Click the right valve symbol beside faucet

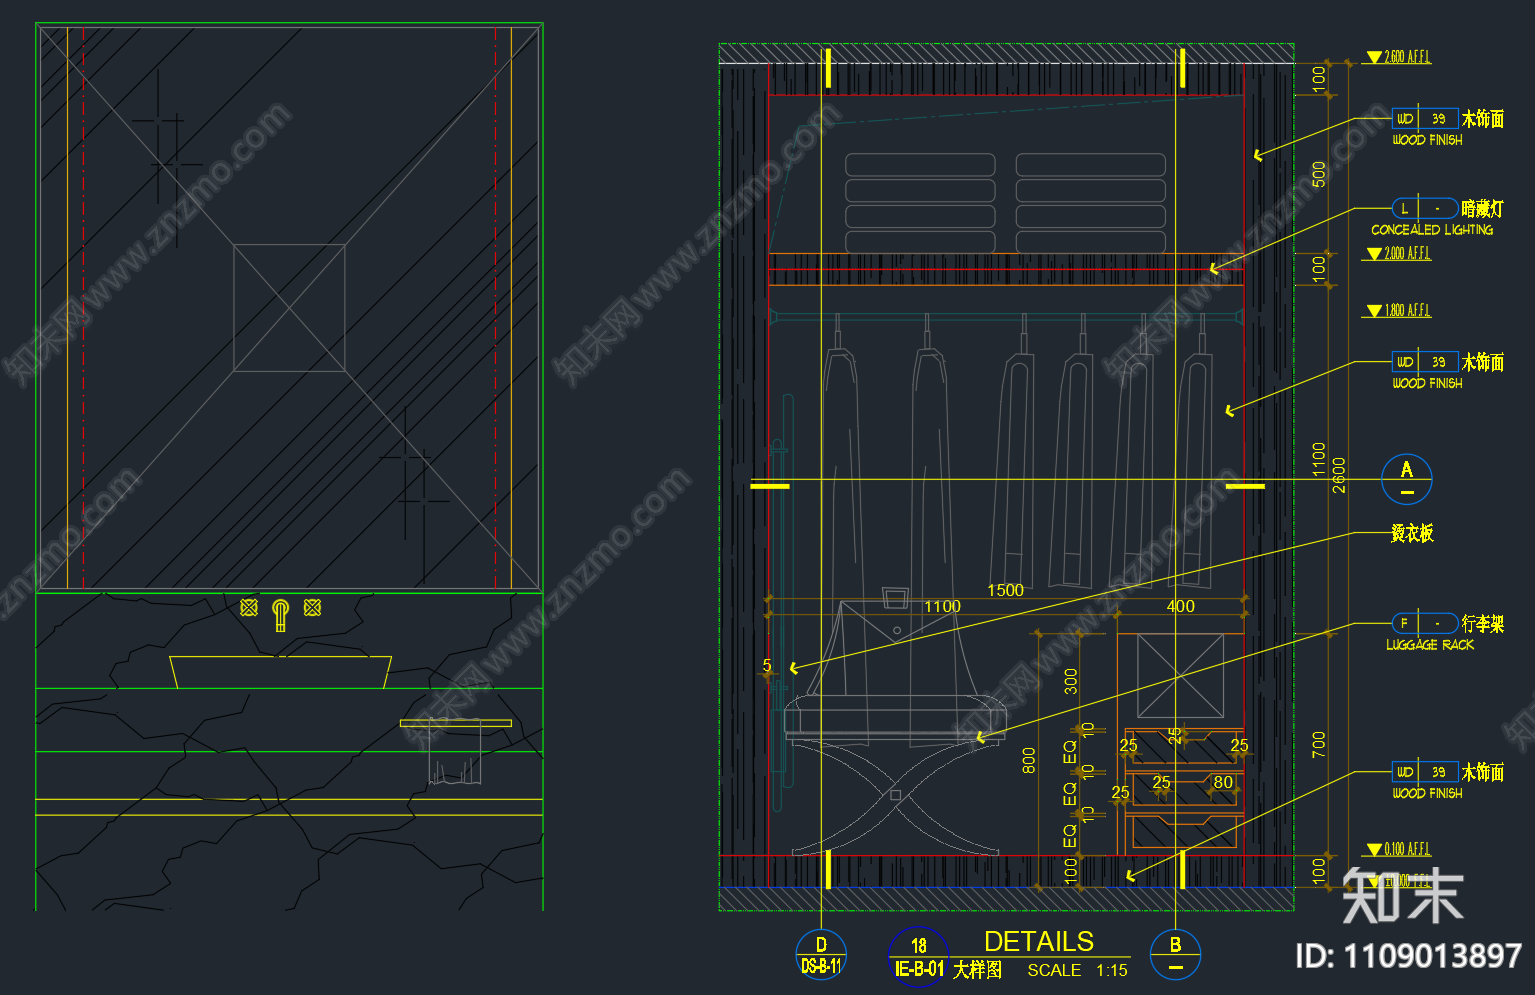click(x=312, y=607)
